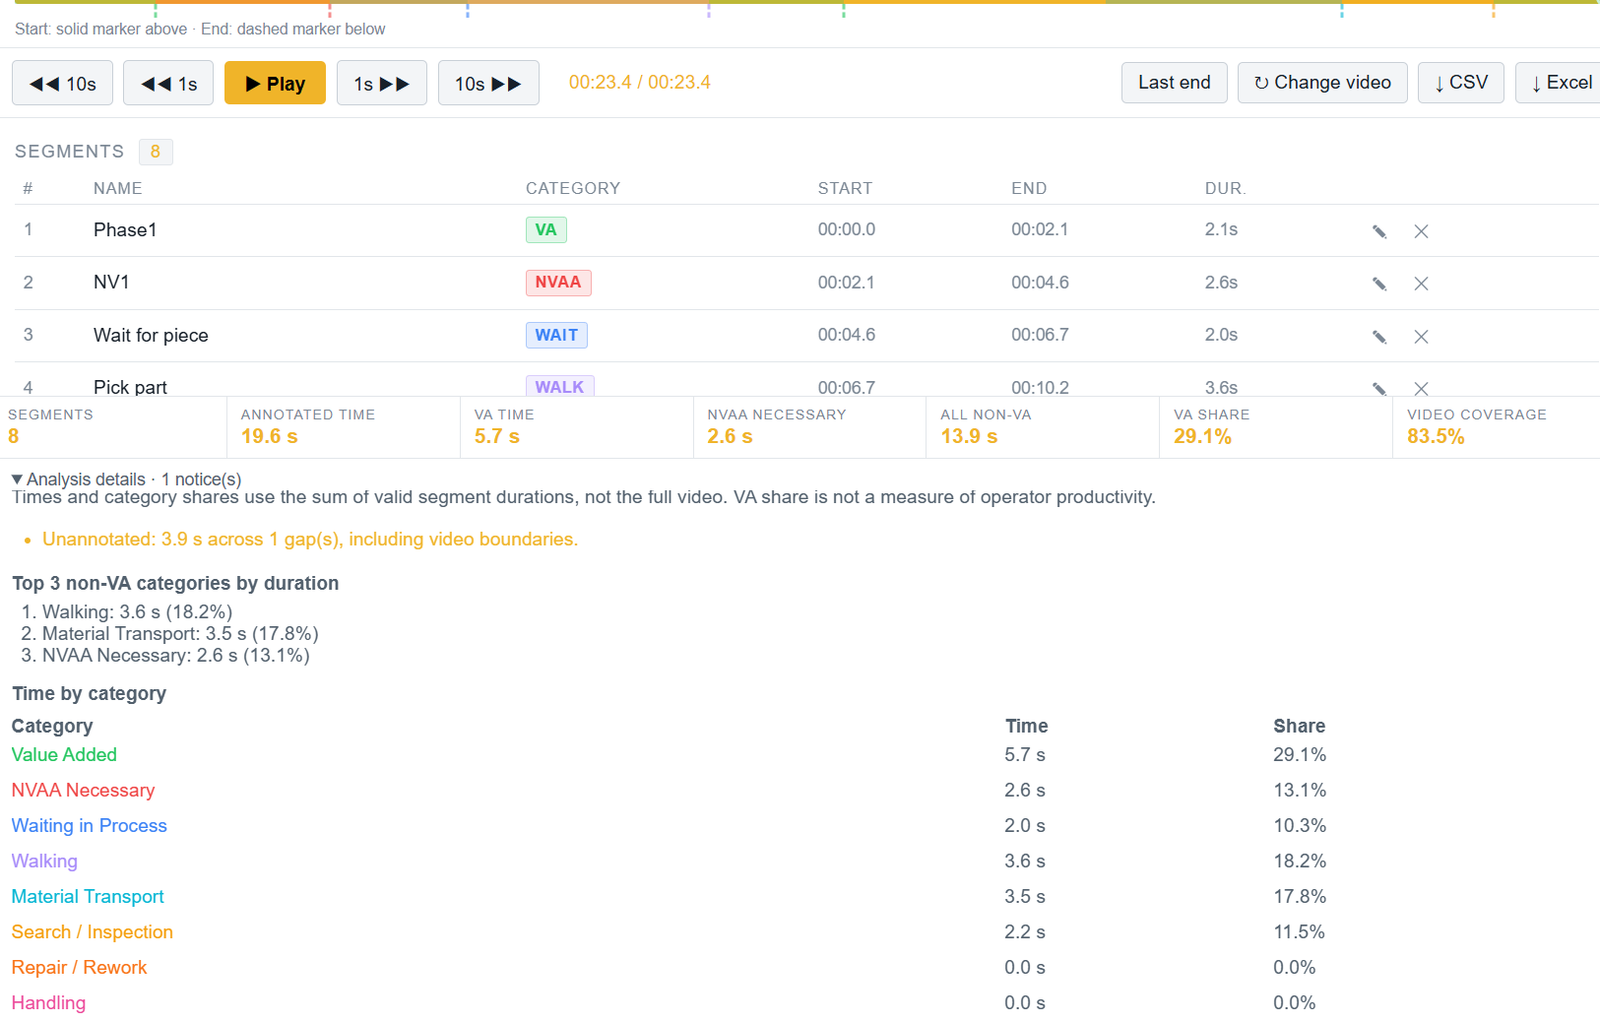This screenshot has height=1021, width=1600.
Task: Export segments as CSV
Action: 1461,82
